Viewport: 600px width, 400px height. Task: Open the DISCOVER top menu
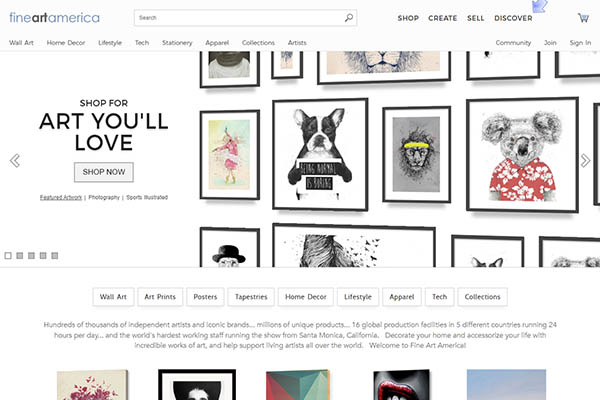(x=513, y=18)
